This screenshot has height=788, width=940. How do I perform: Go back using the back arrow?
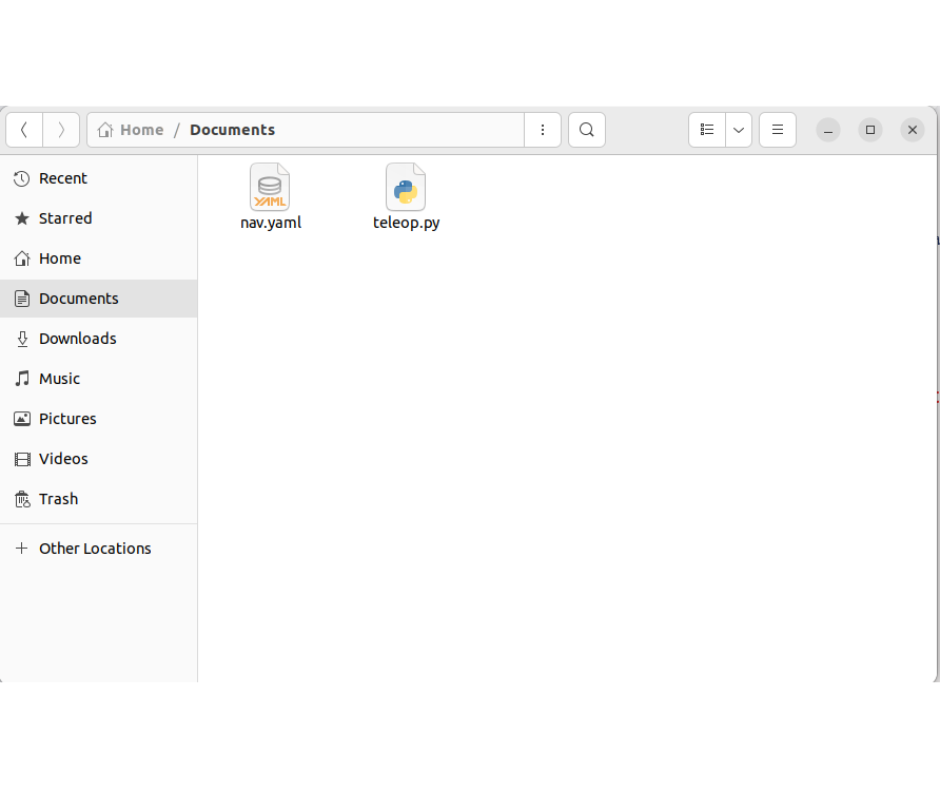(24, 130)
